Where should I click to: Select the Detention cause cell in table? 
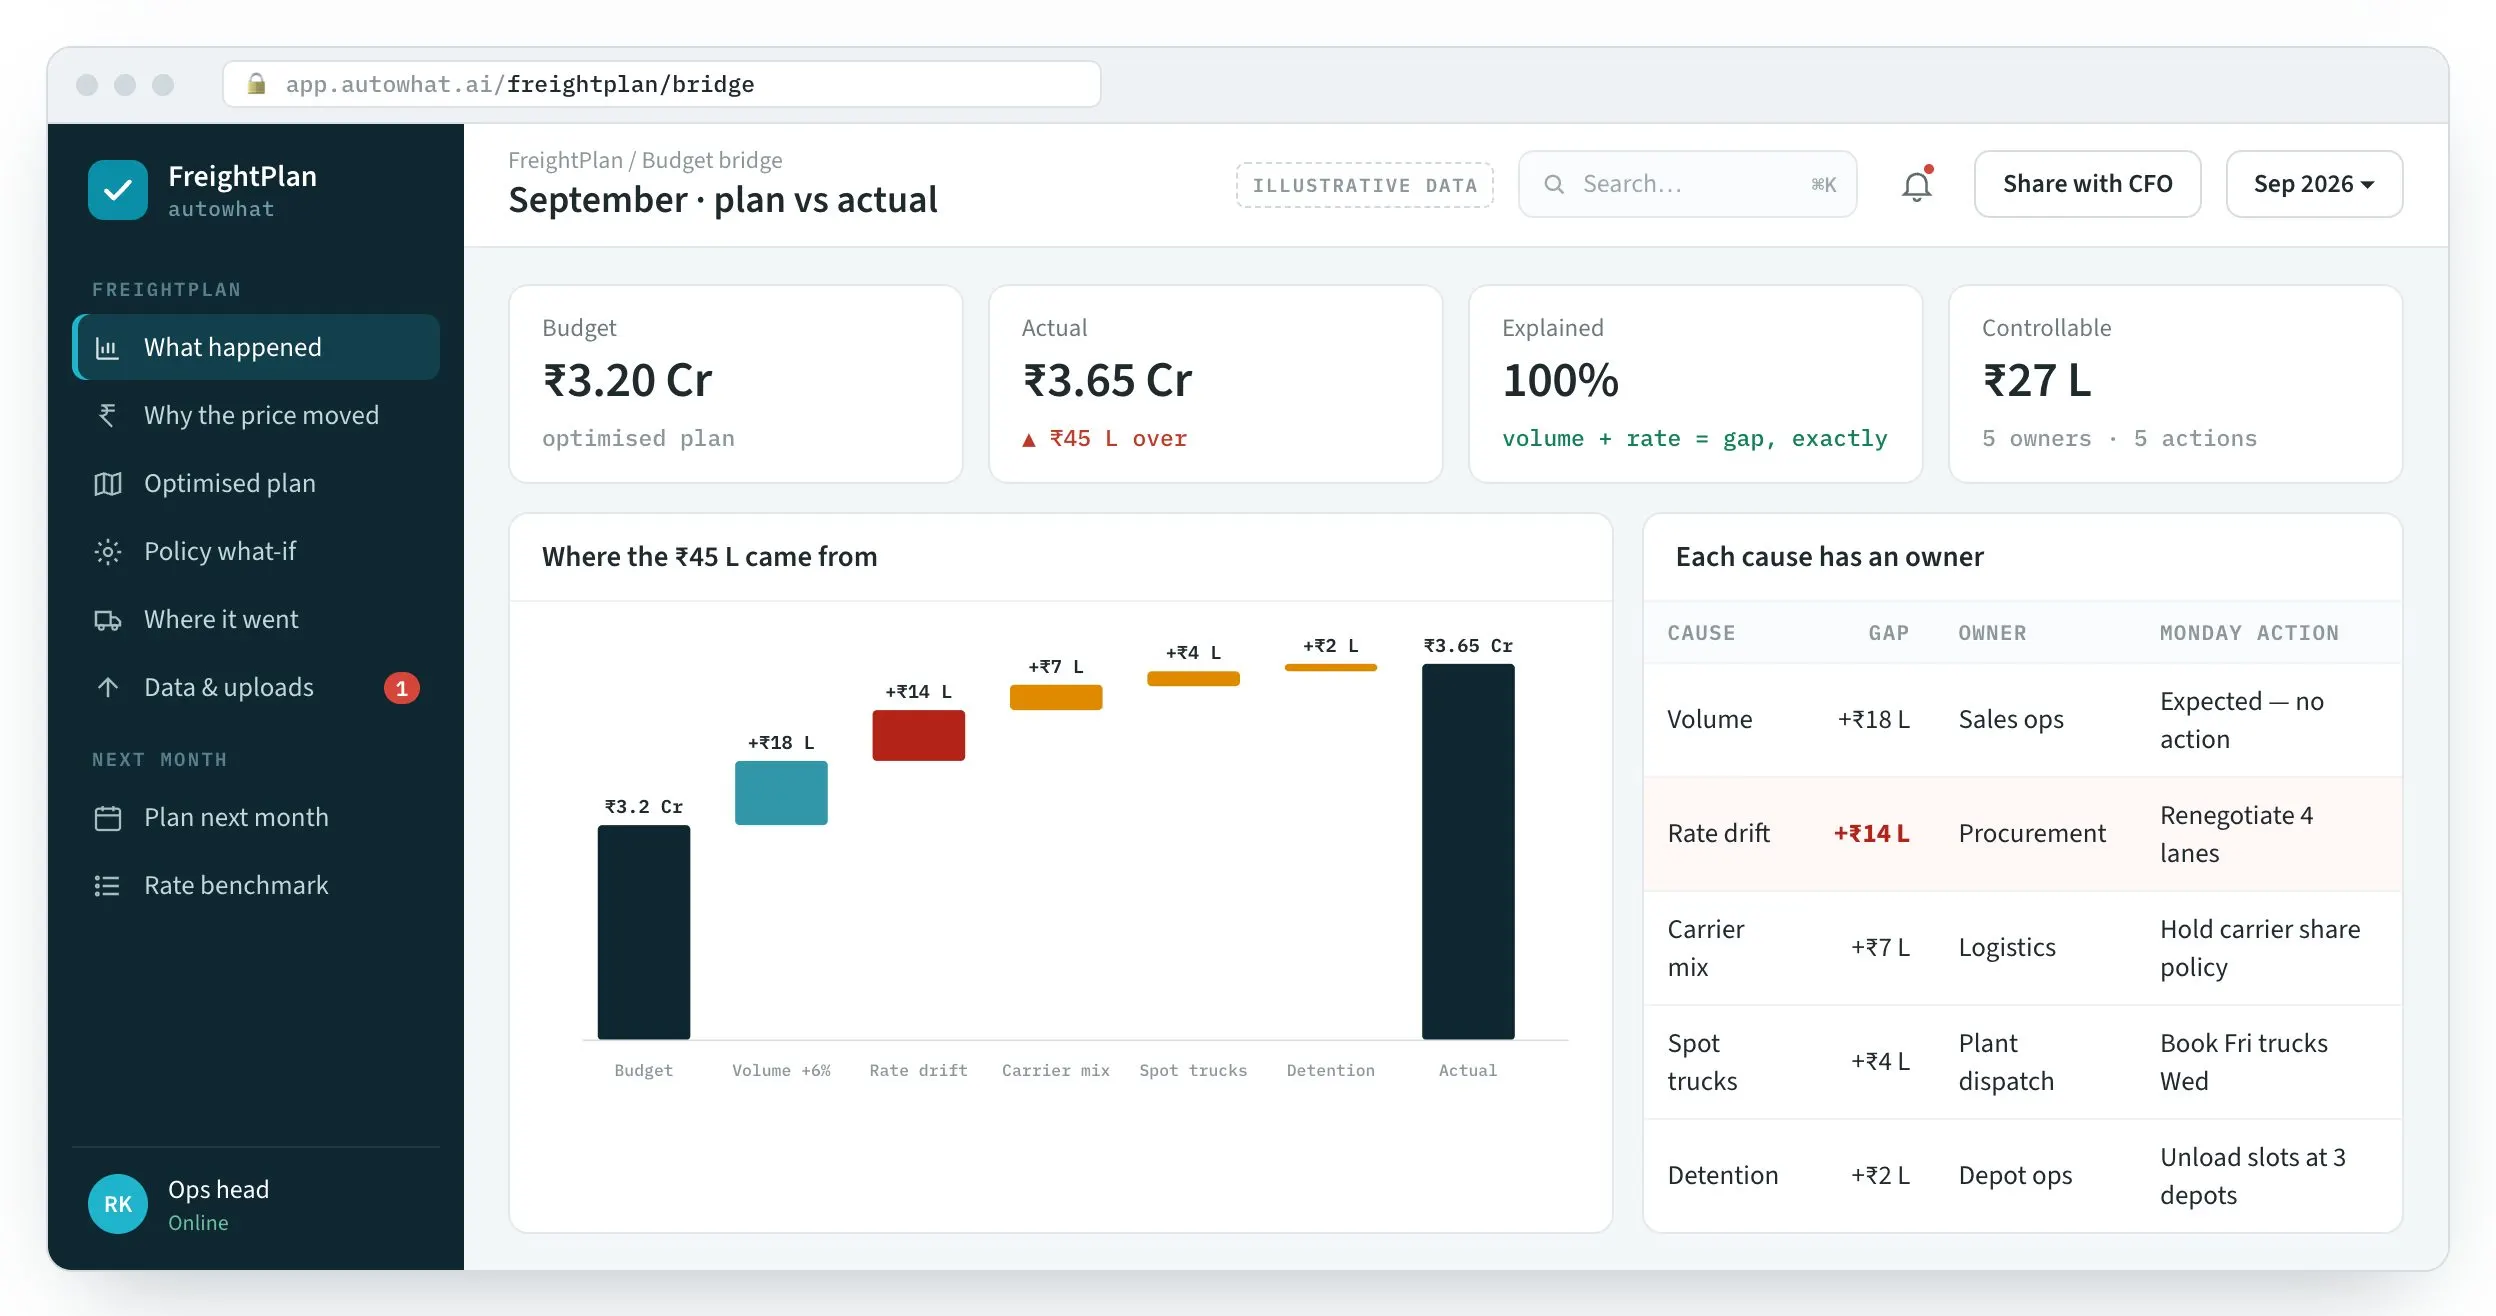[1722, 1176]
